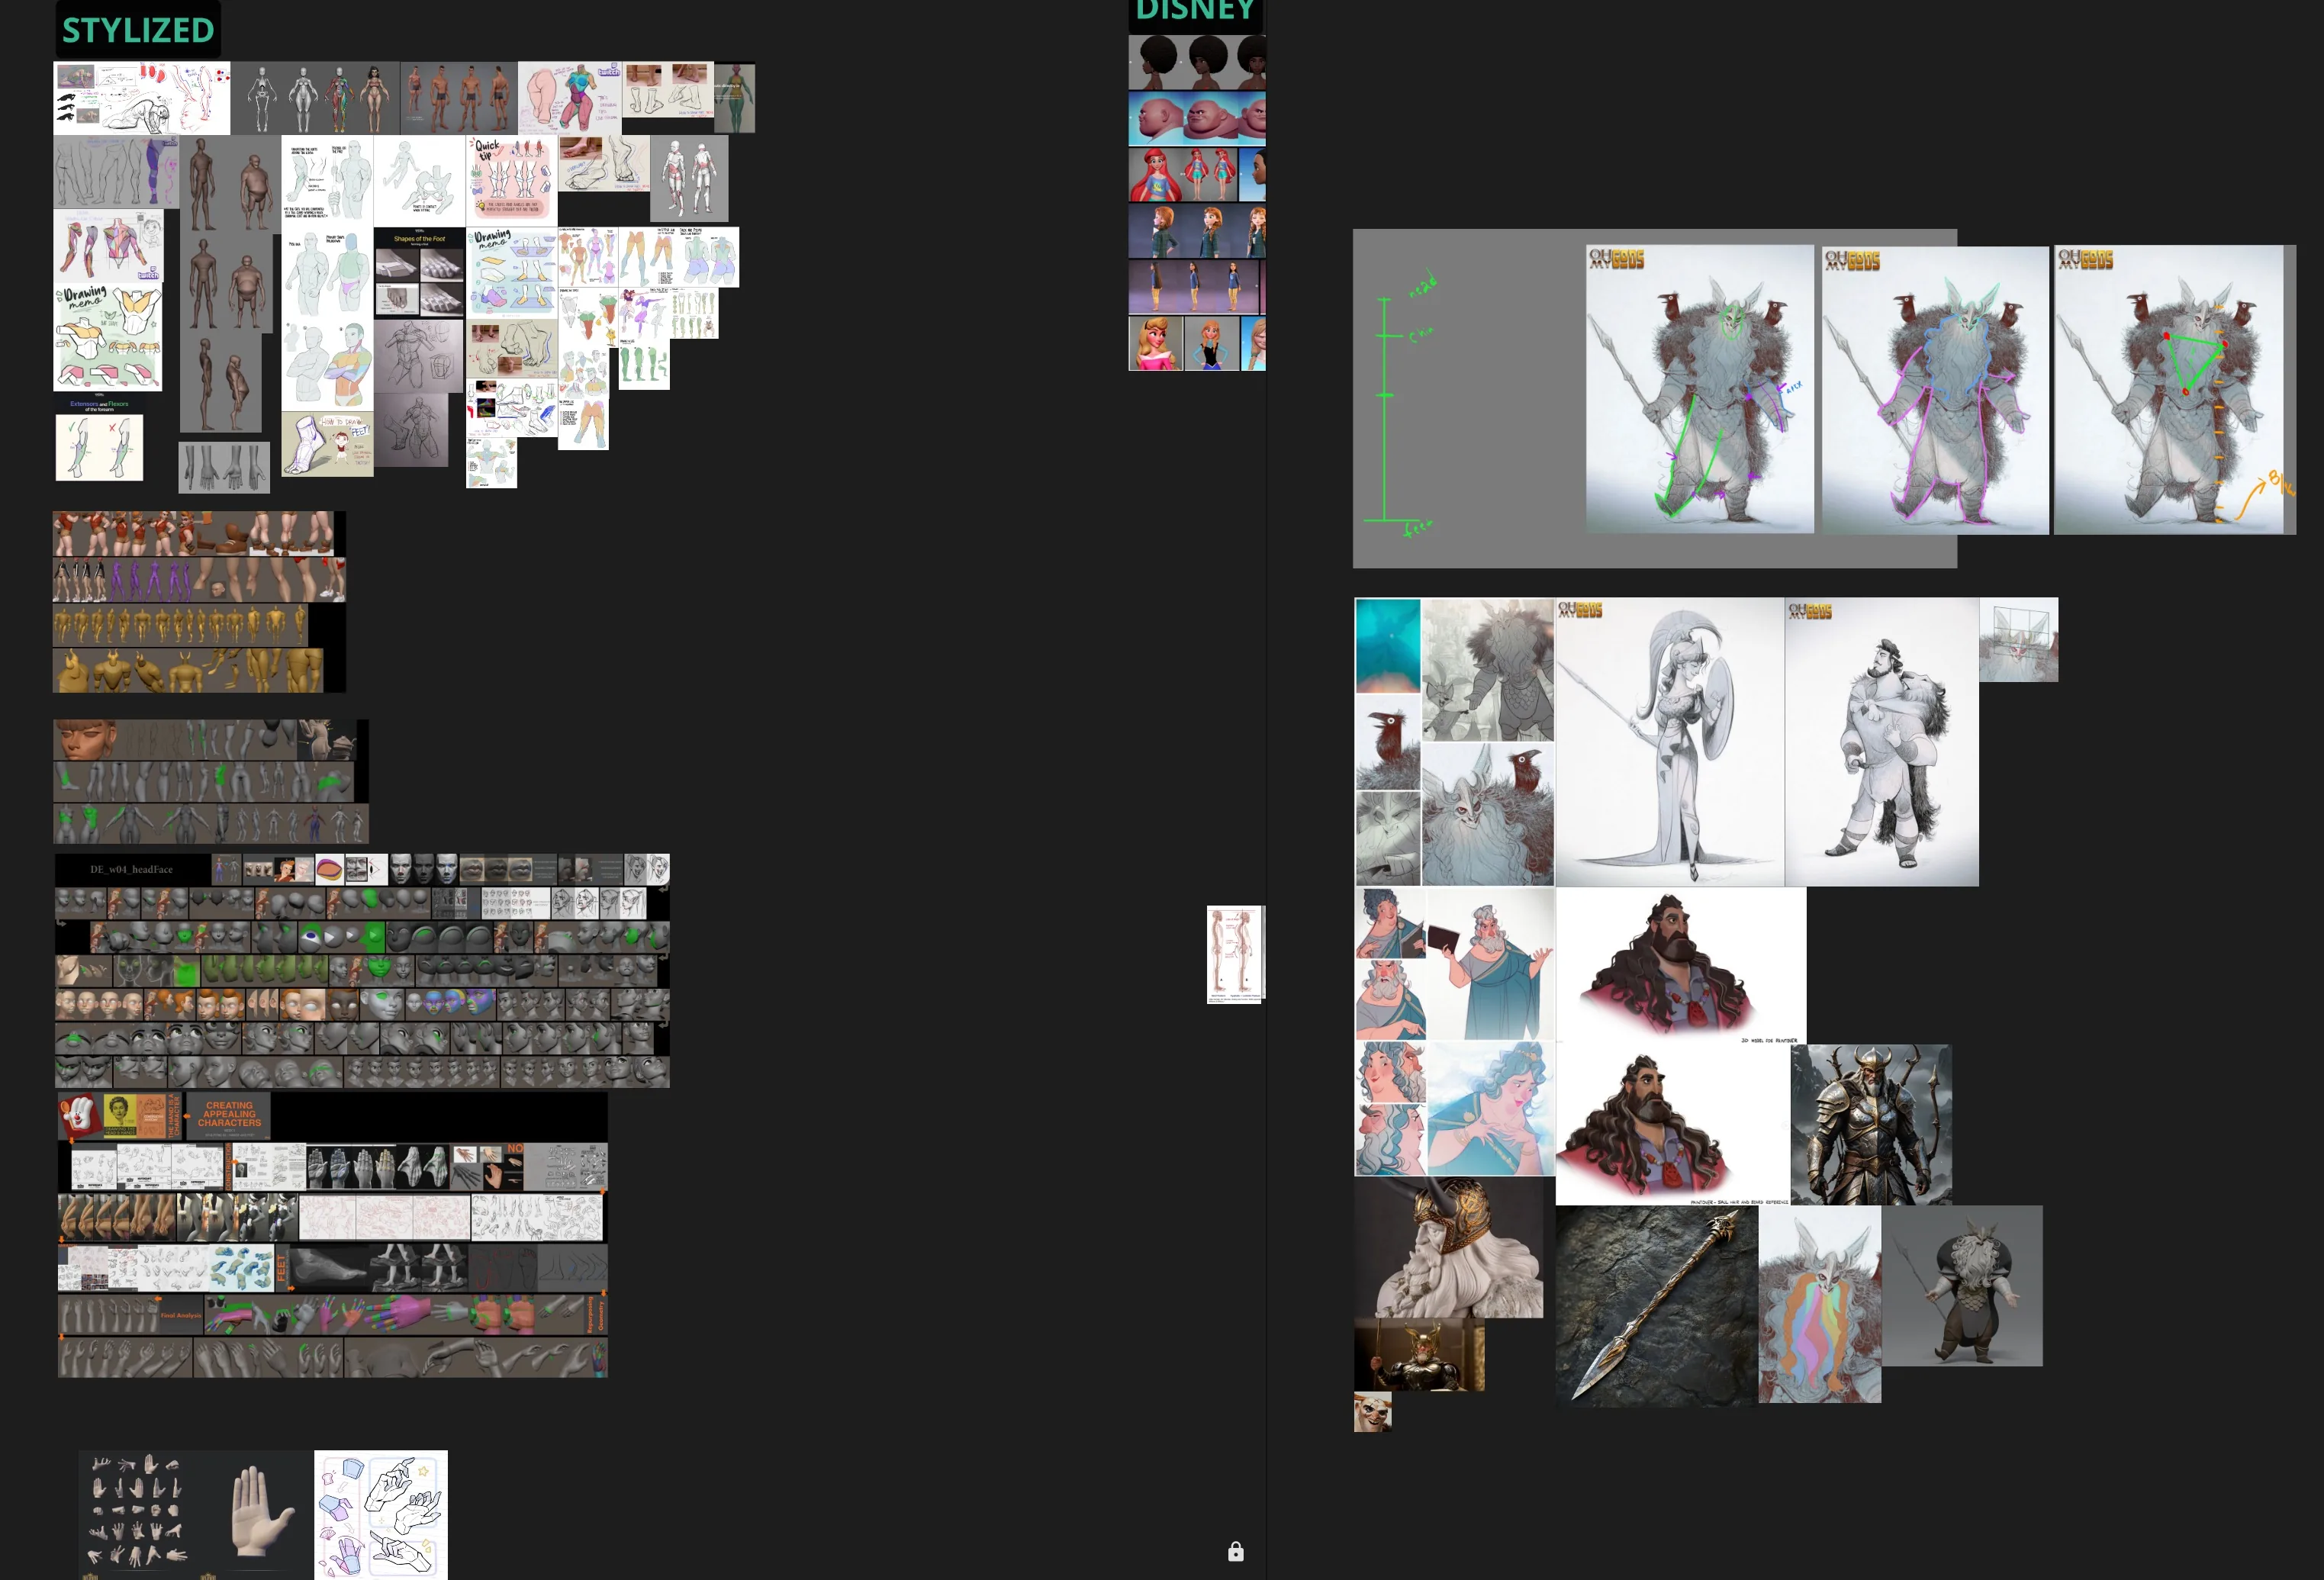Select the DISNEY heading label
Screen dimensions: 2324x1580
(x=1196, y=12)
